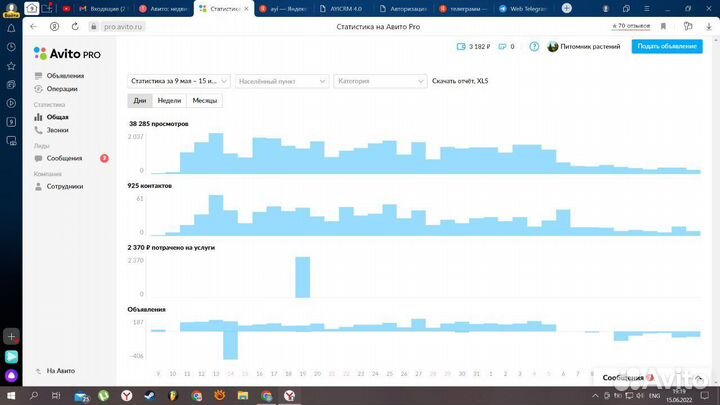
Task: Click the Avito PRO logo
Action: point(67,53)
